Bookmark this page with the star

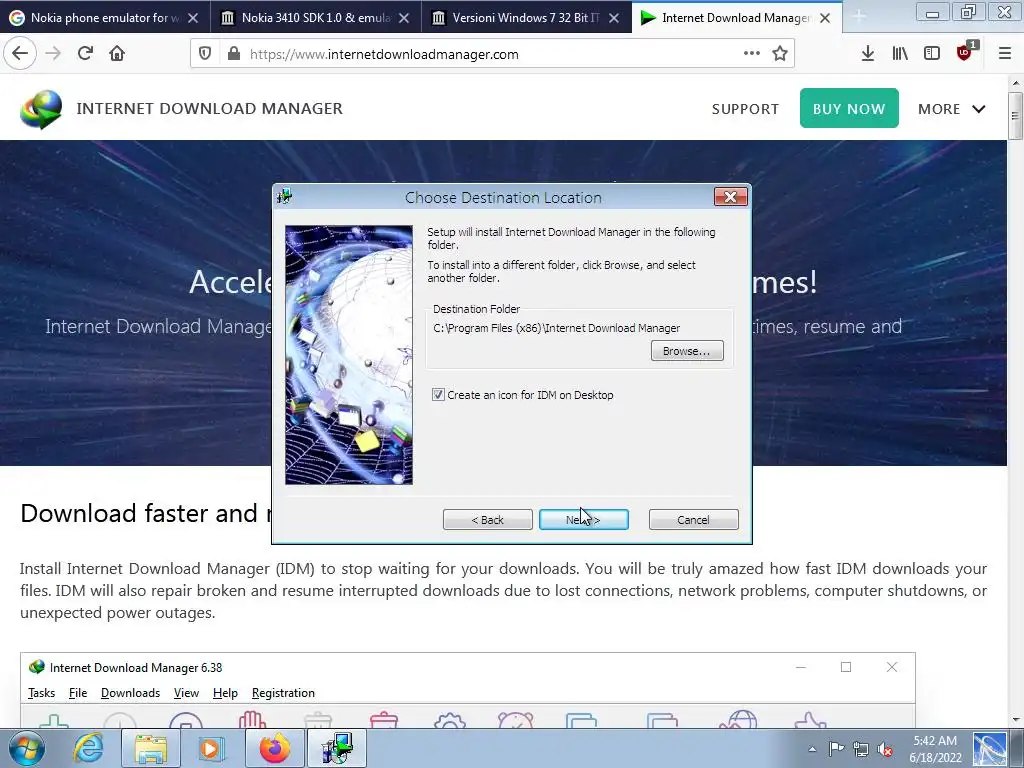point(780,54)
